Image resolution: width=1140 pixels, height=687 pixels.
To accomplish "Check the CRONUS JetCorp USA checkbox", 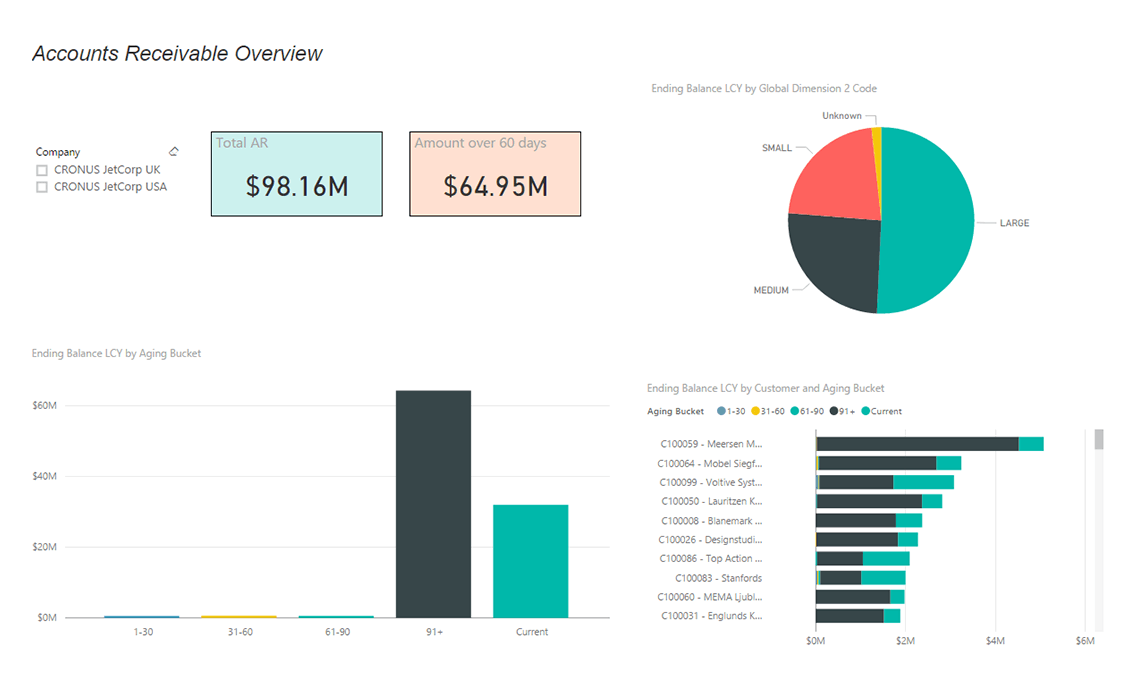I will coord(42,187).
